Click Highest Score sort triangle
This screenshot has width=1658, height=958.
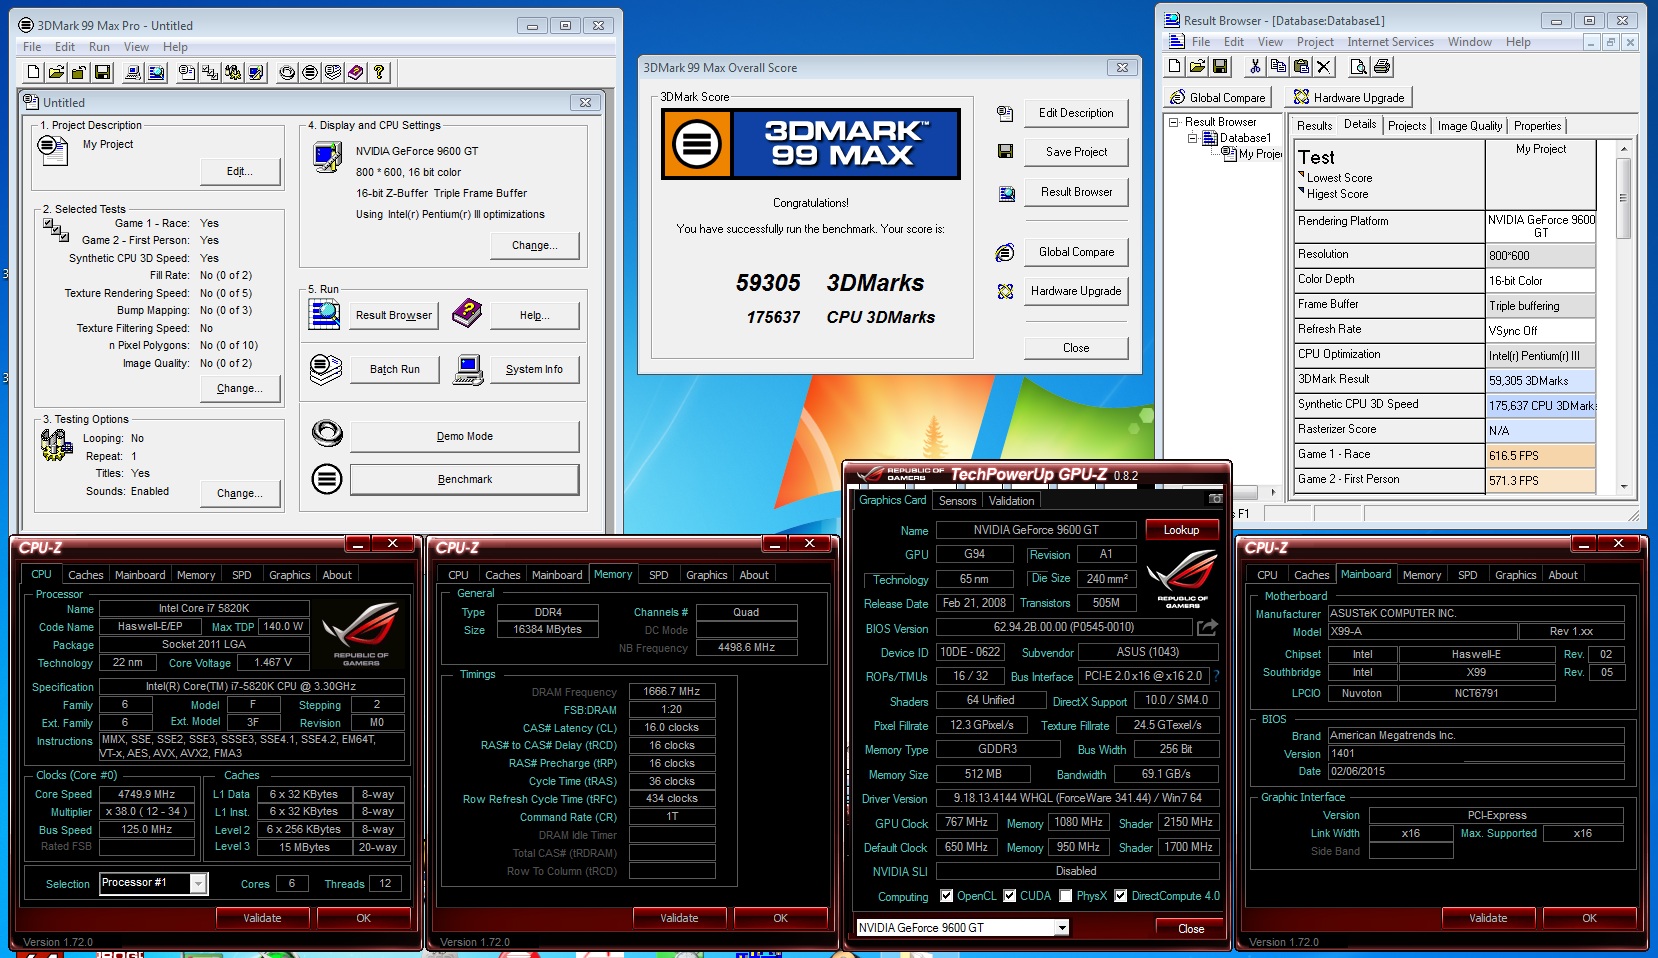pyautogui.click(x=1301, y=190)
